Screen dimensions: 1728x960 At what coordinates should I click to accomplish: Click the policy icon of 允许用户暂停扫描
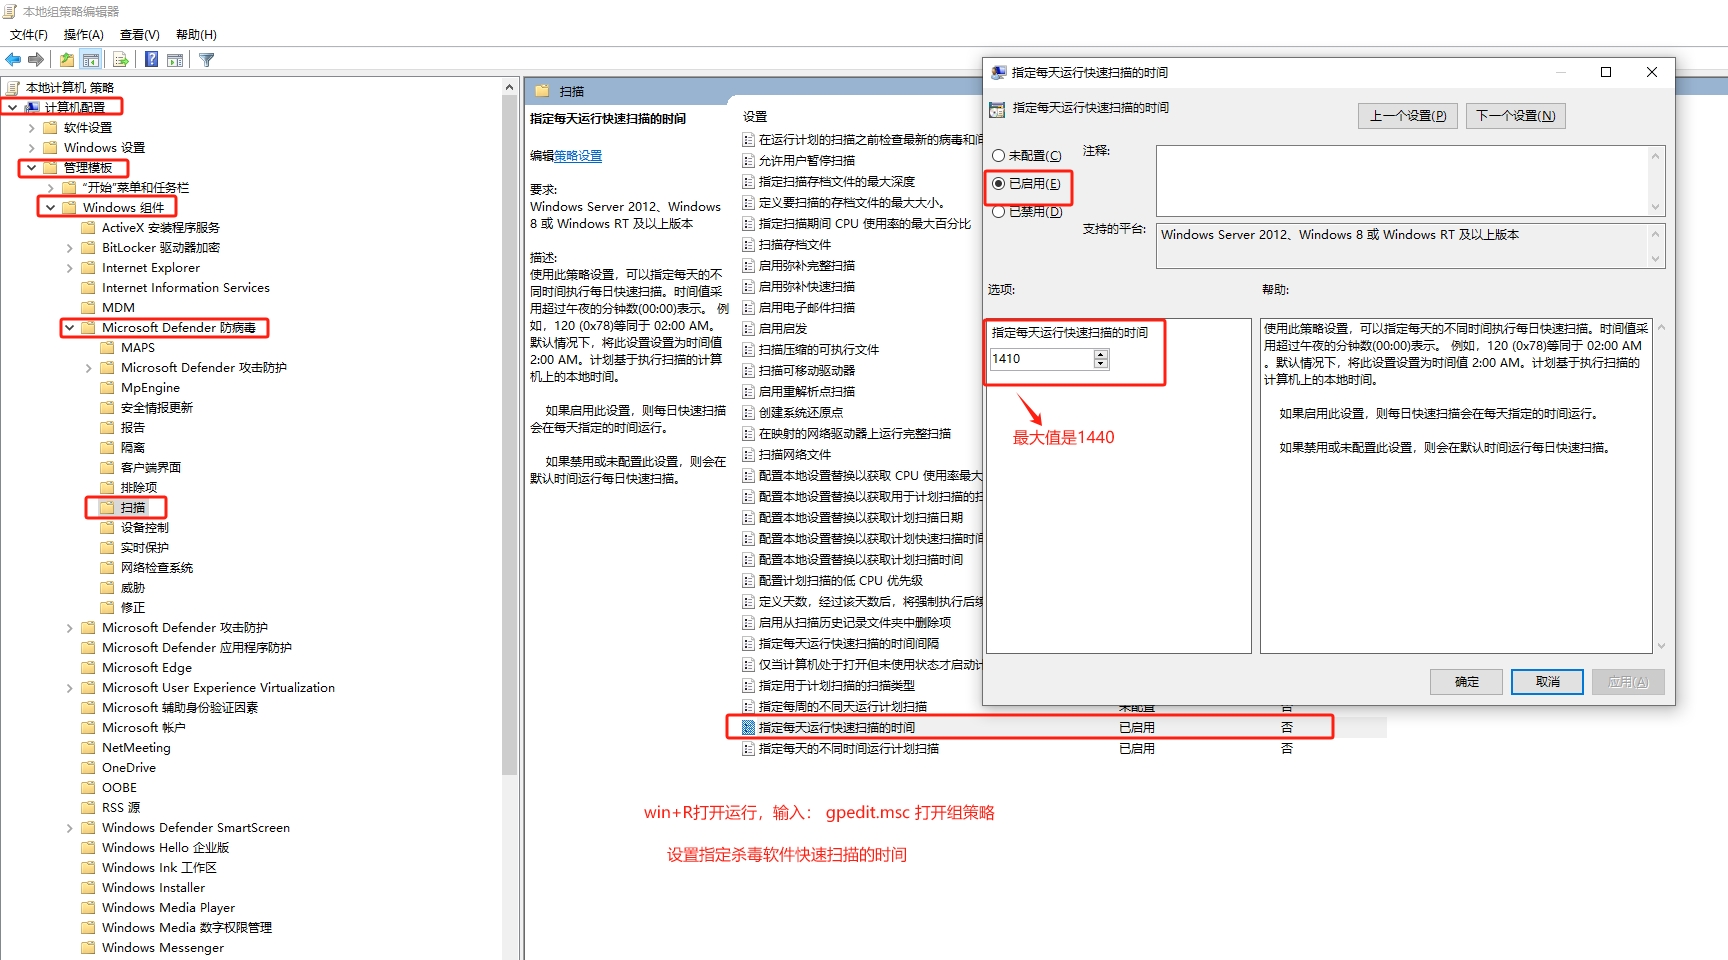pos(748,161)
